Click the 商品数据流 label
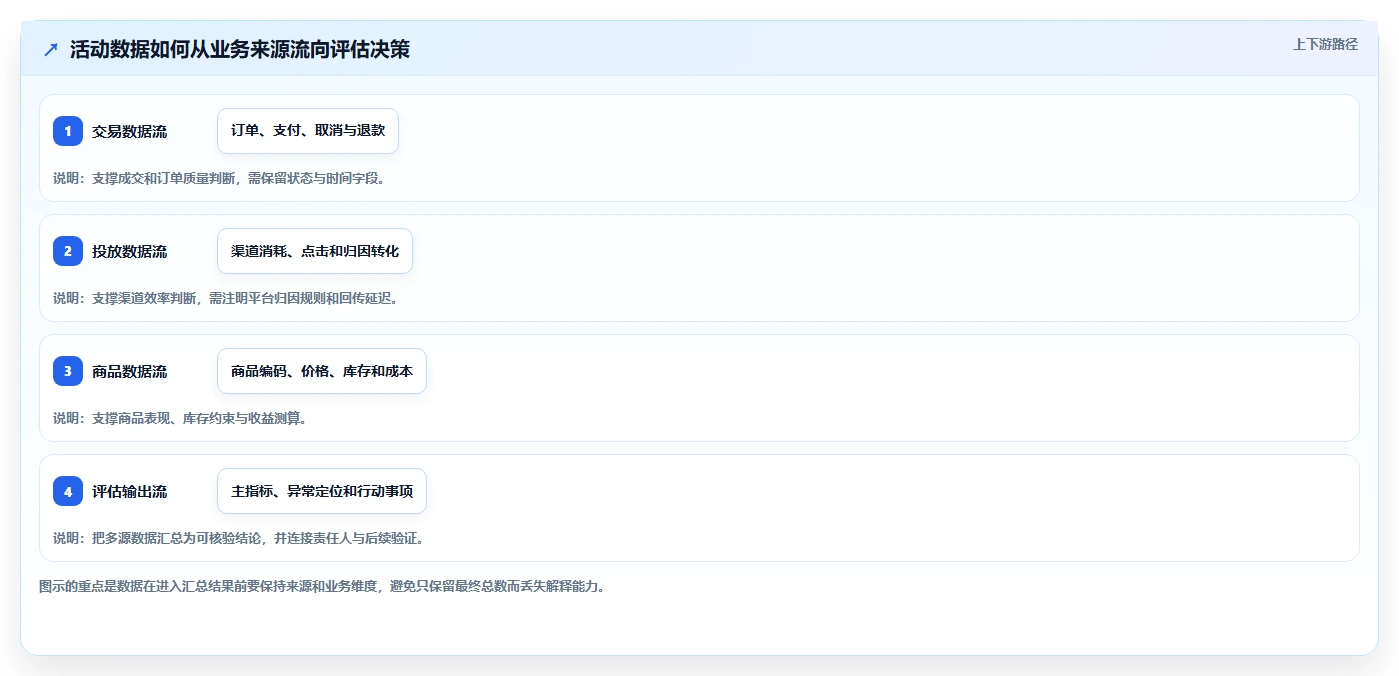 tap(129, 371)
